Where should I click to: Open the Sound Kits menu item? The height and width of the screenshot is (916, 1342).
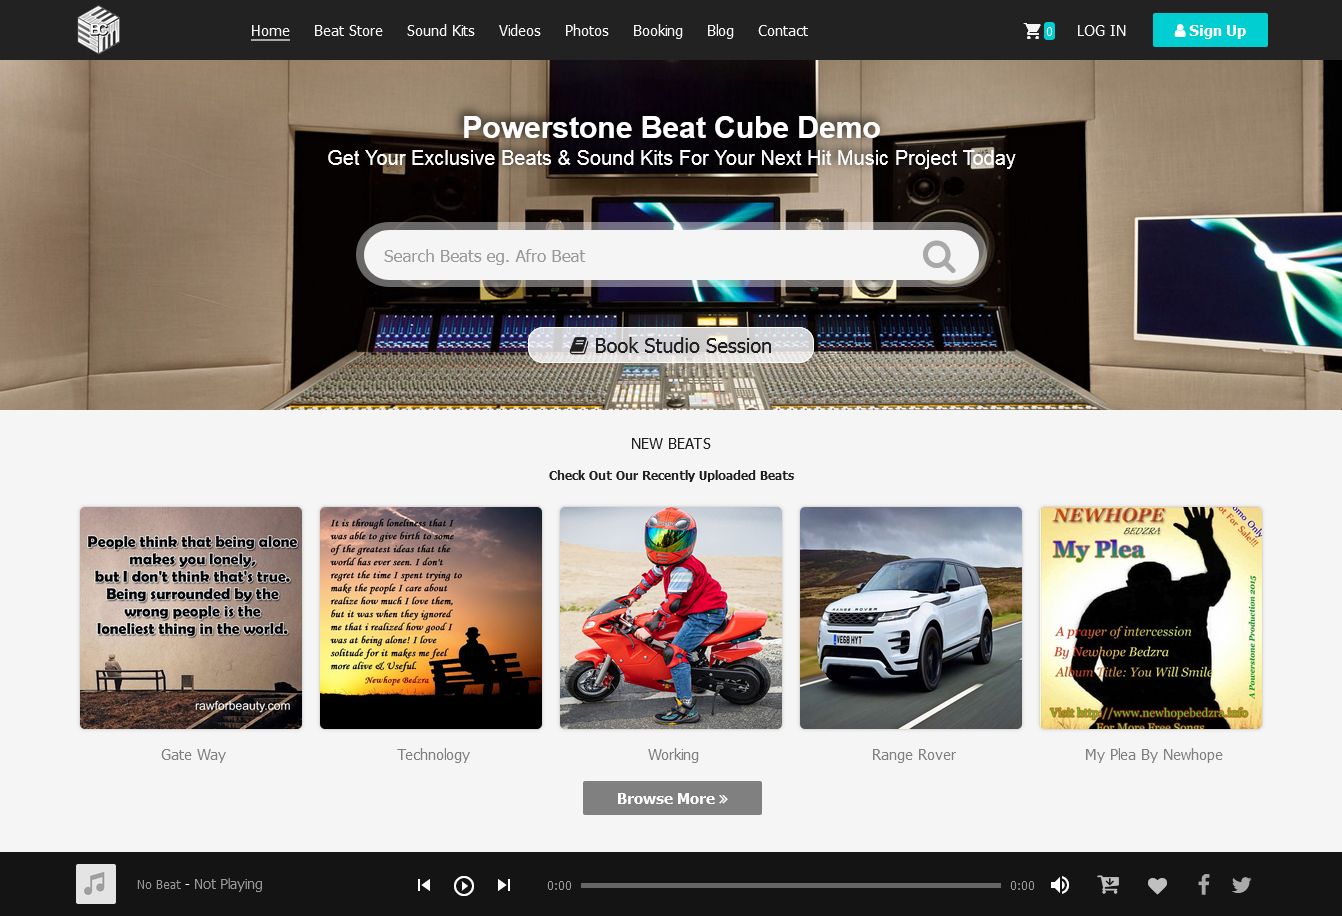pos(441,31)
